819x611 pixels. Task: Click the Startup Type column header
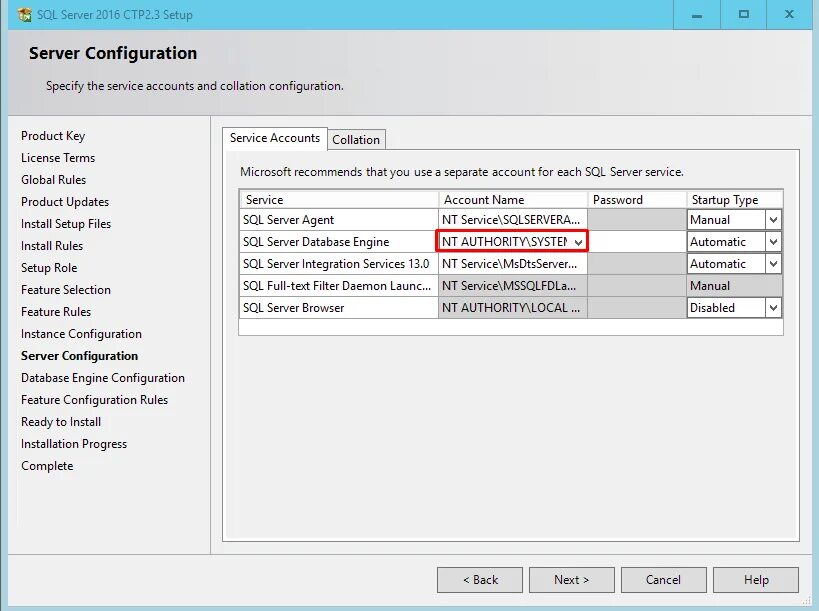(734, 199)
